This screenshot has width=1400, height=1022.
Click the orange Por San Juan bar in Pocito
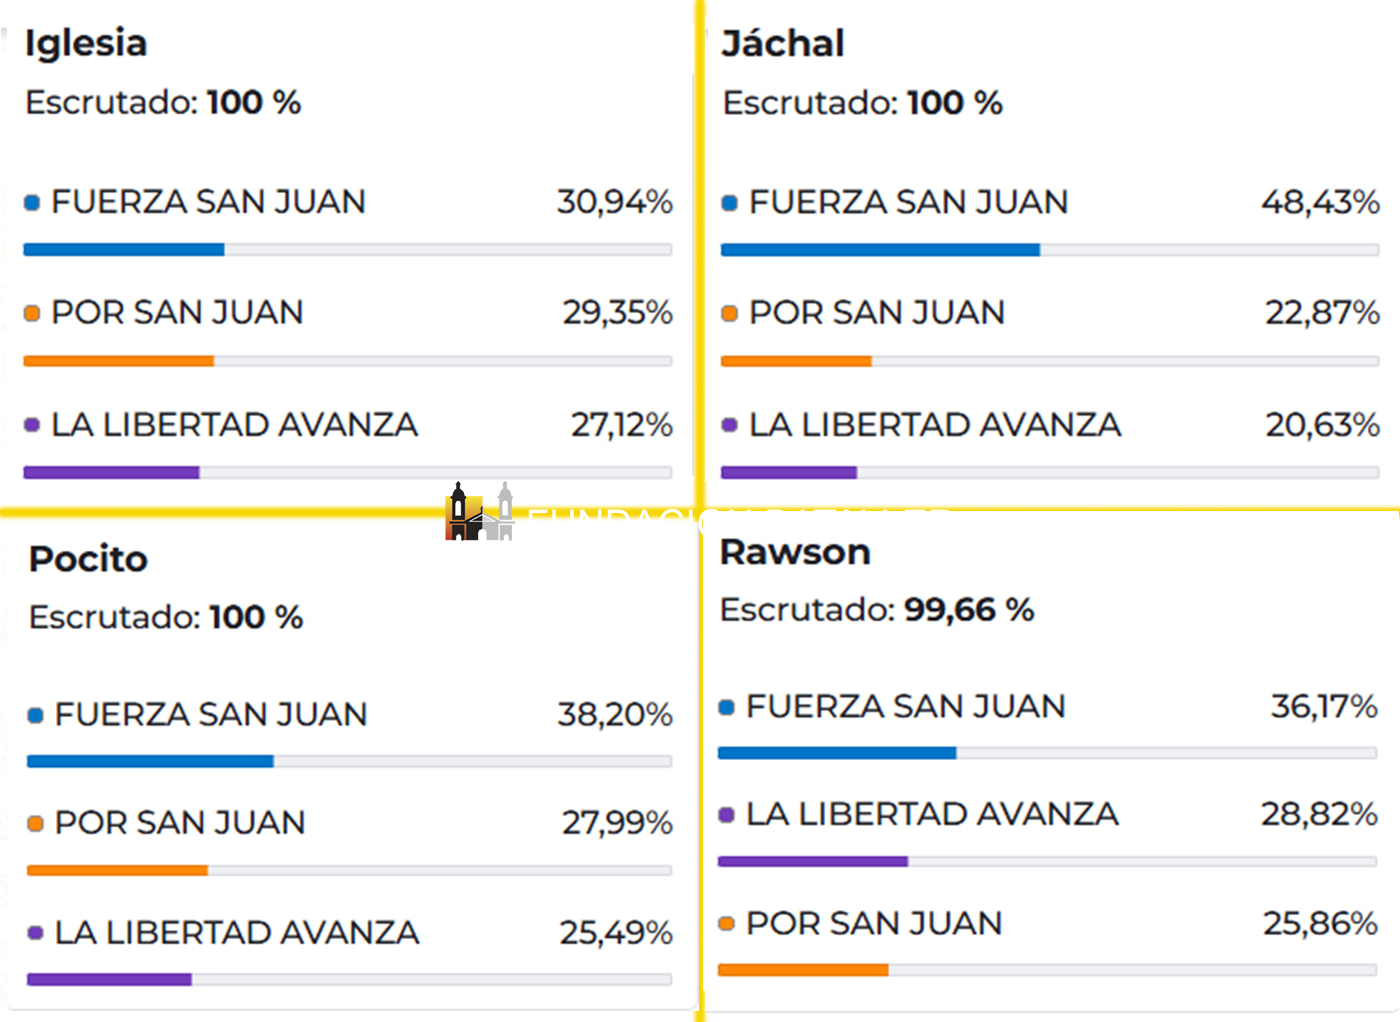(117, 870)
